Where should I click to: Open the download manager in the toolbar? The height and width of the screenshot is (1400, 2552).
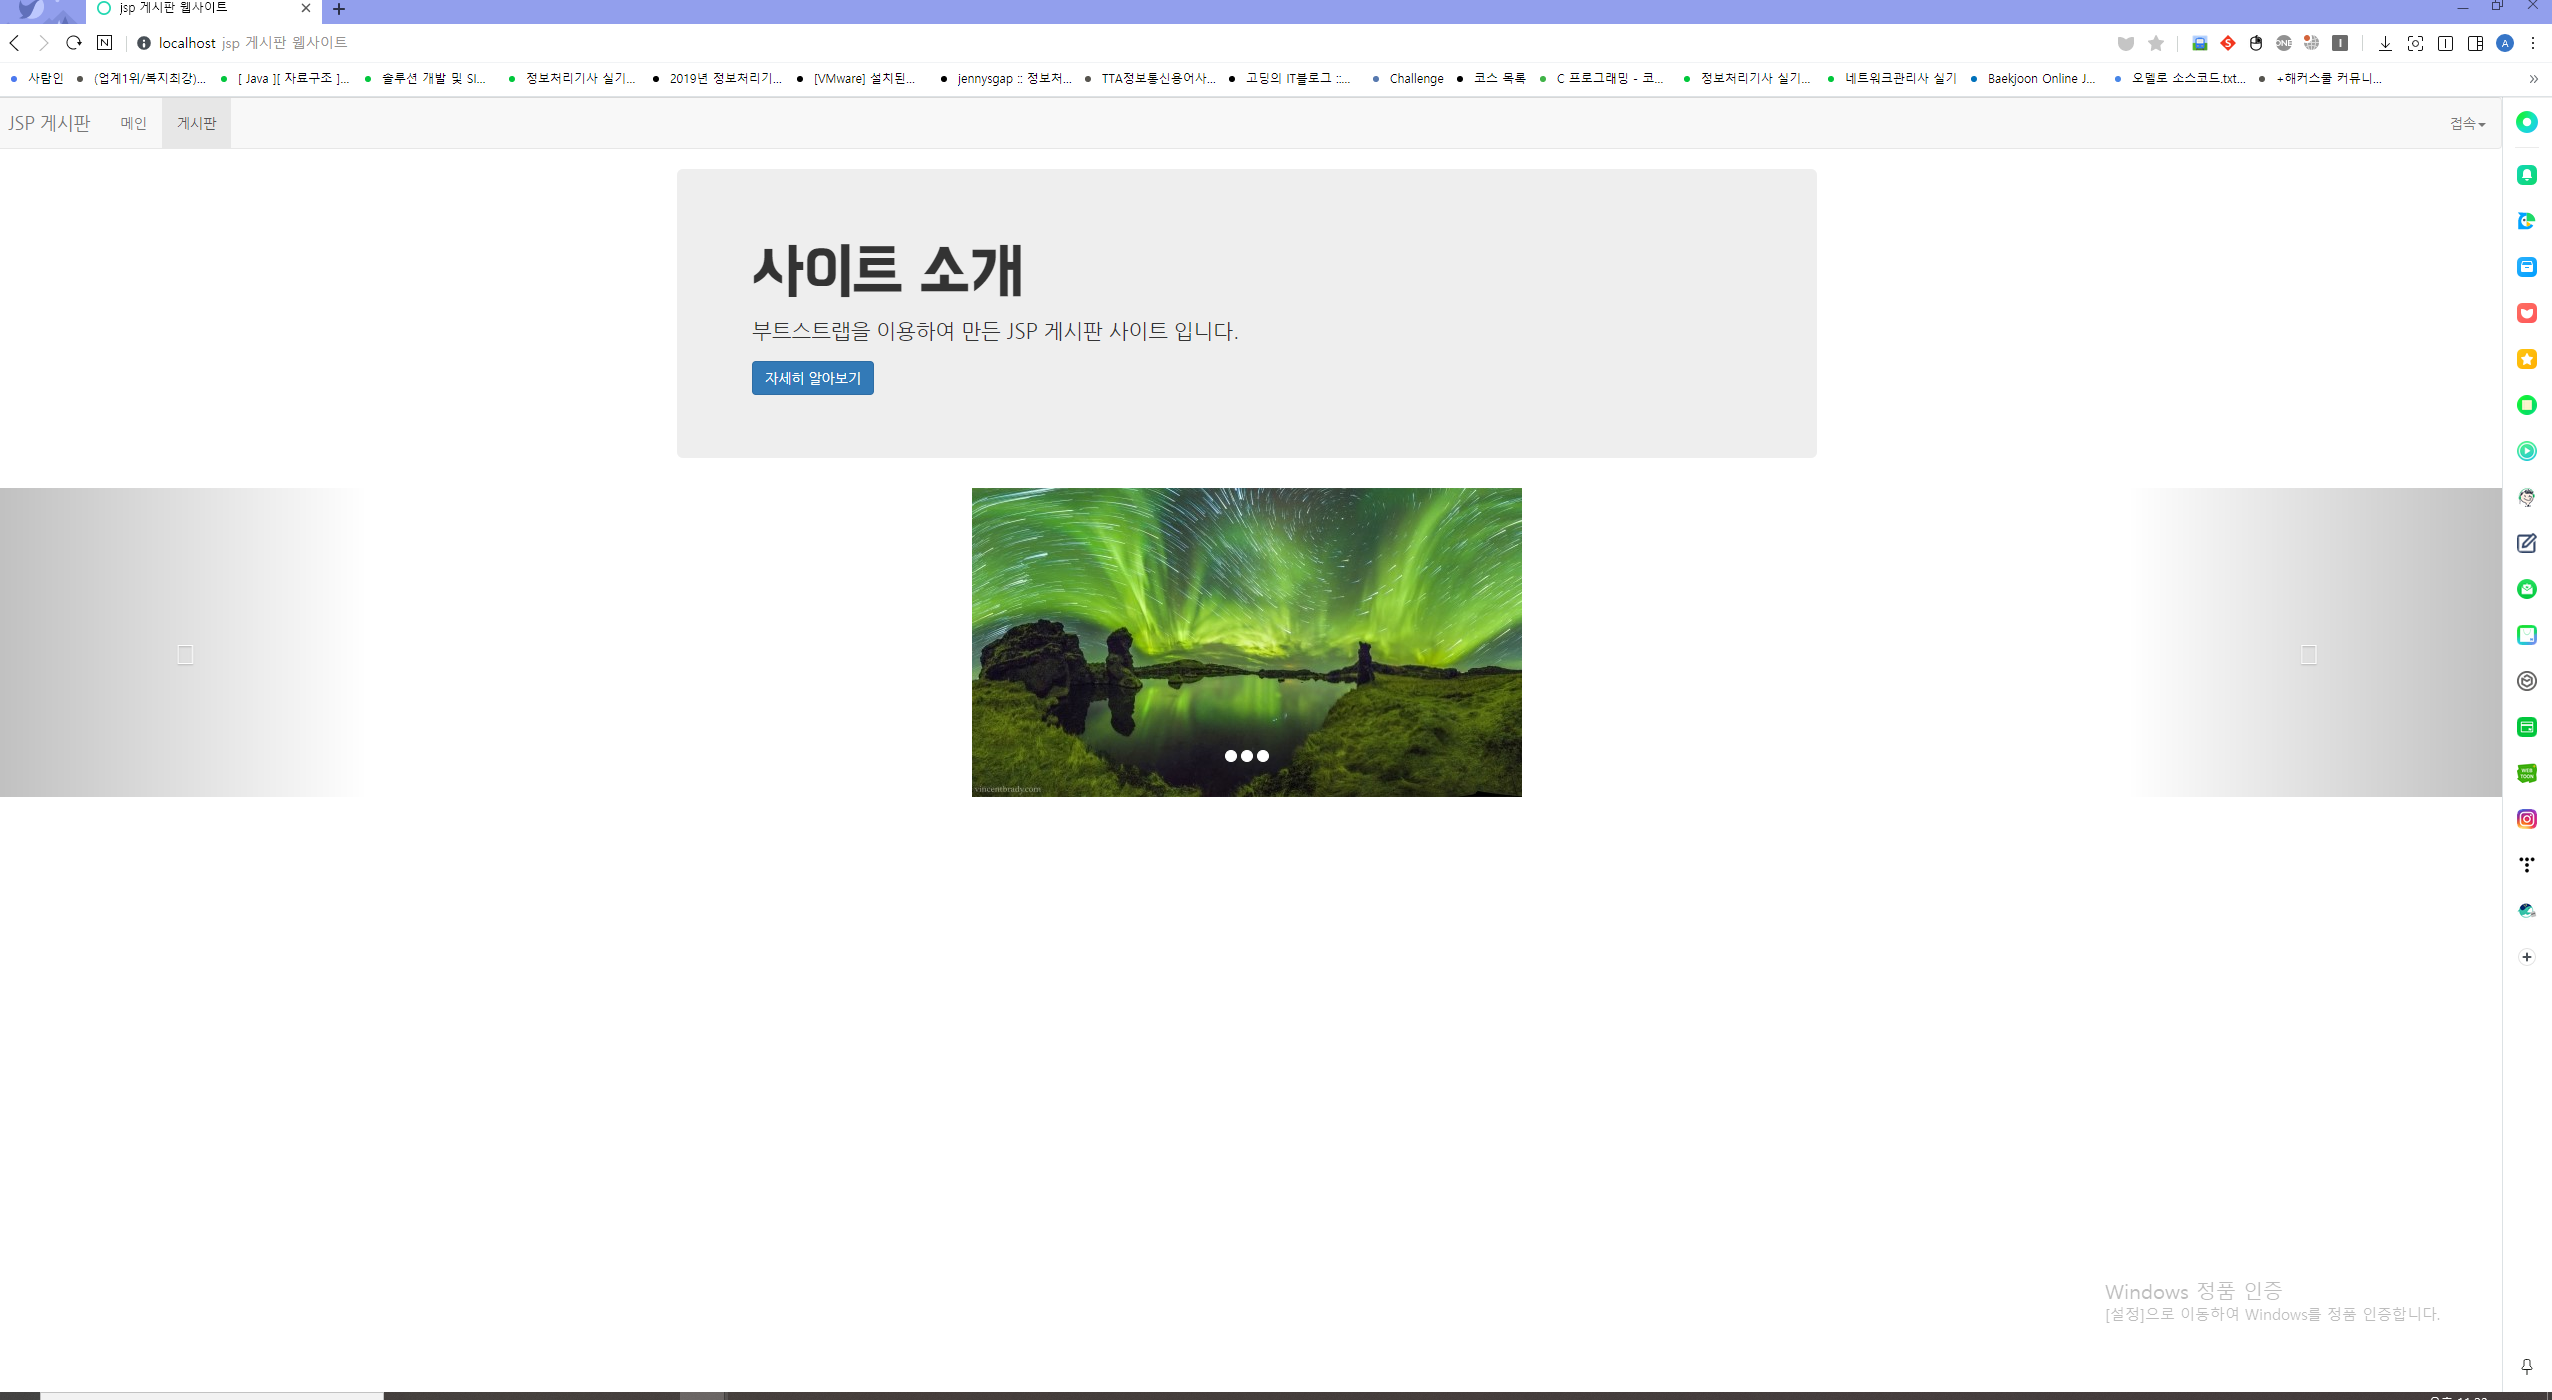point(2384,43)
